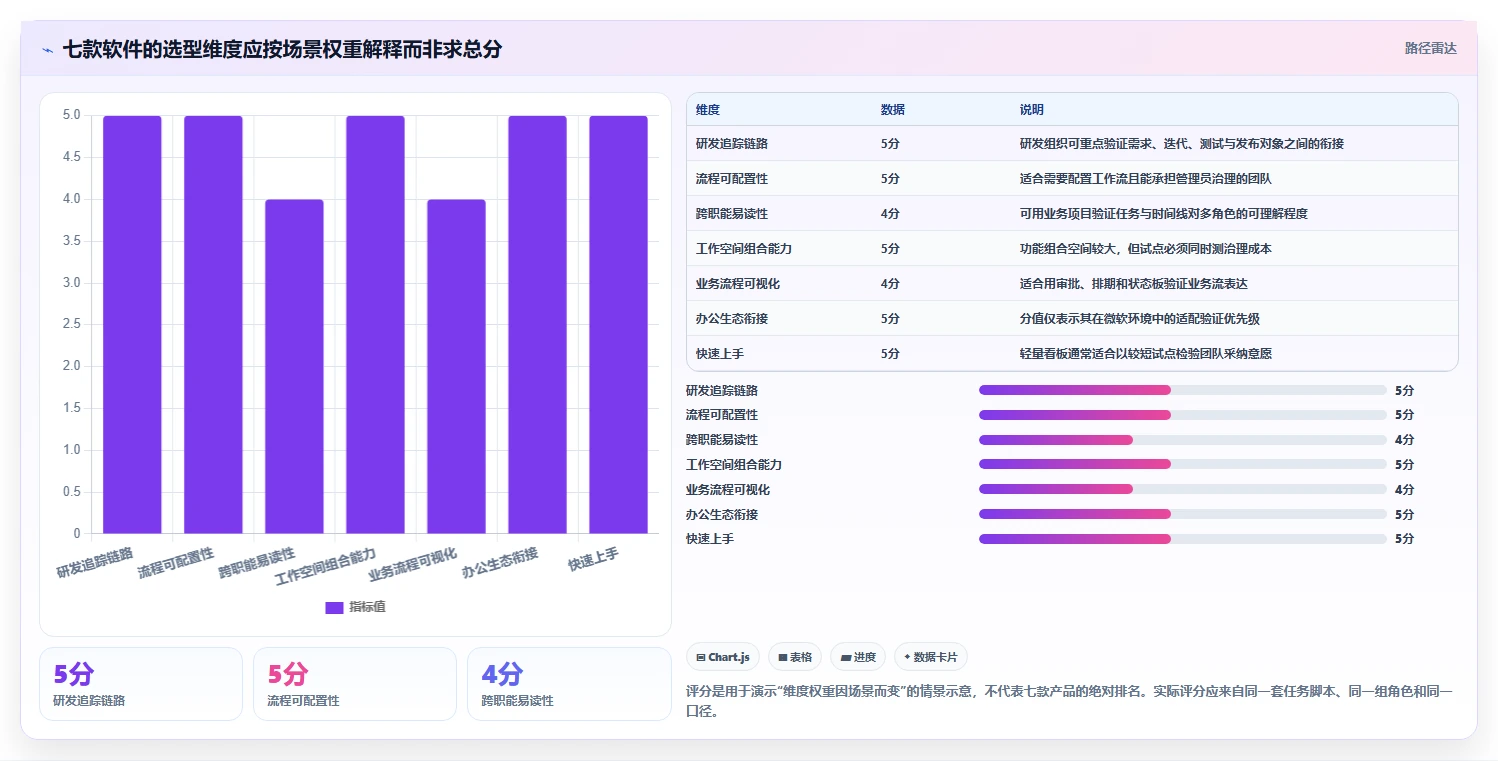Click the 研发追踪链路 bar in the chart
This screenshot has width=1498, height=761.
point(132,324)
